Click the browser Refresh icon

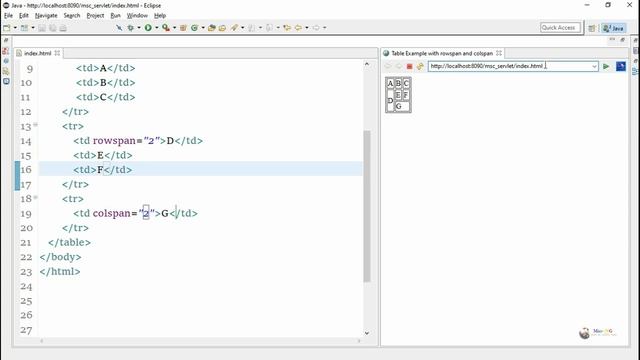[x=420, y=66]
